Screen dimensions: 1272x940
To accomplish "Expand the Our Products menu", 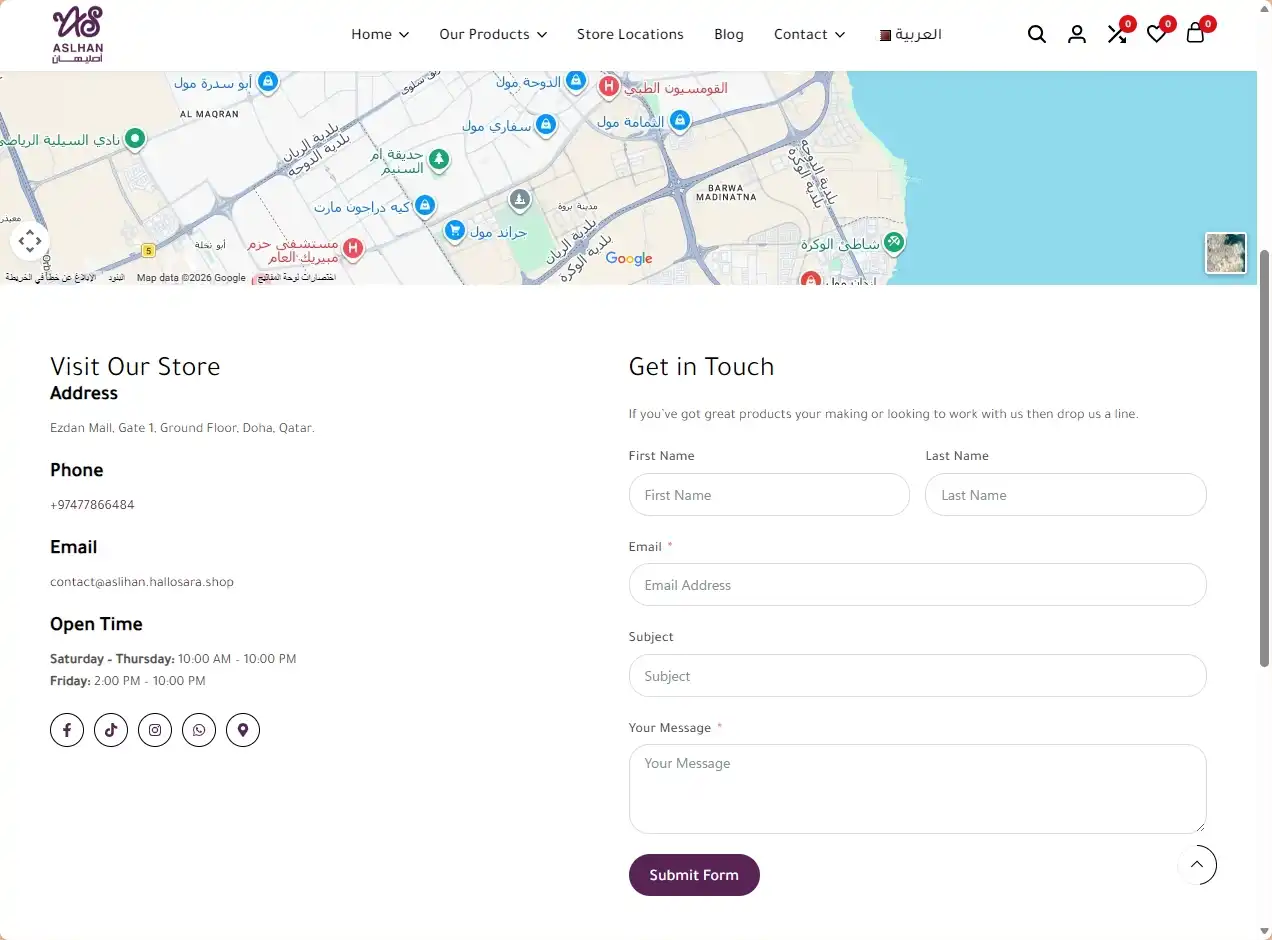I will 493,34.
